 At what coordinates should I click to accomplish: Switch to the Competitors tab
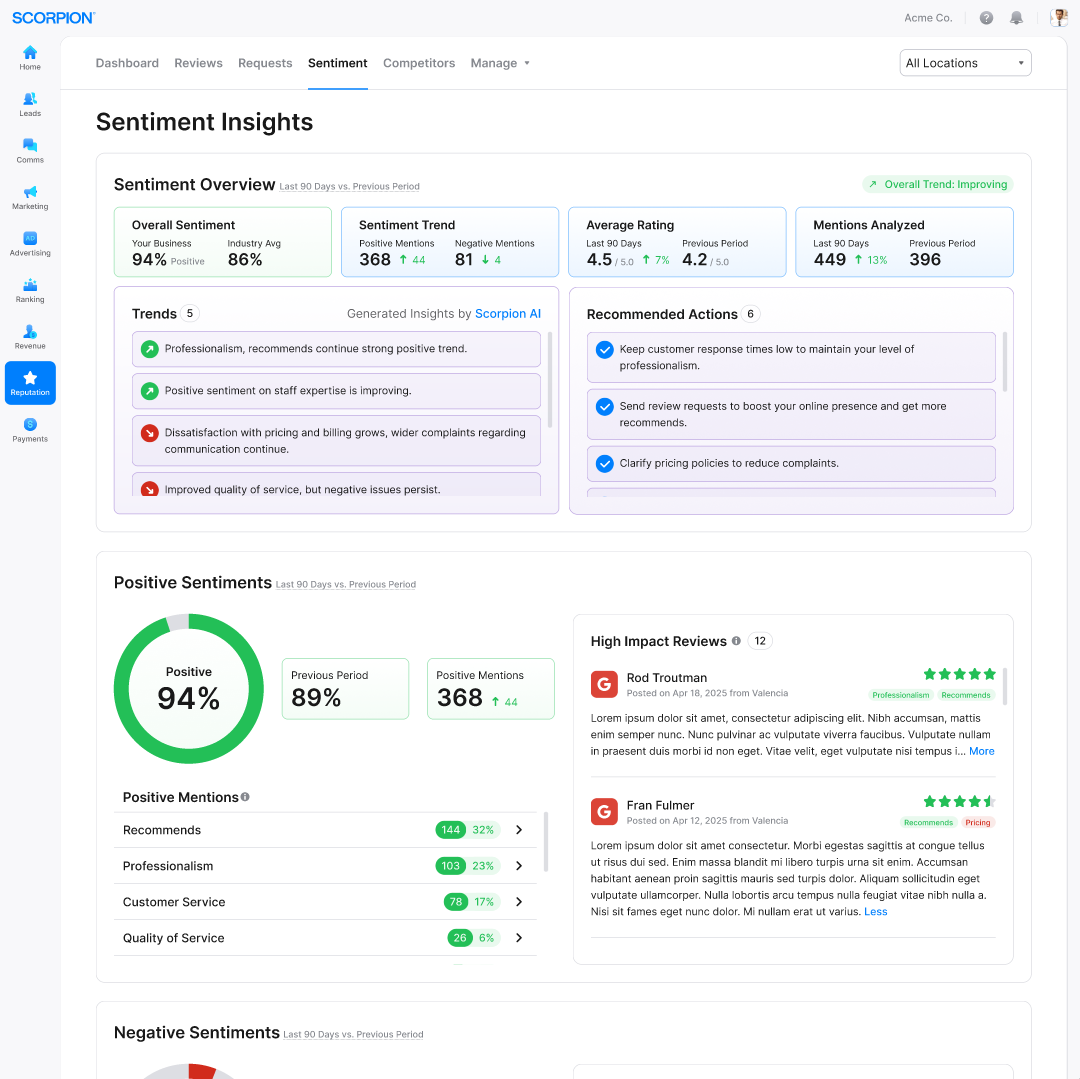click(419, 63)
